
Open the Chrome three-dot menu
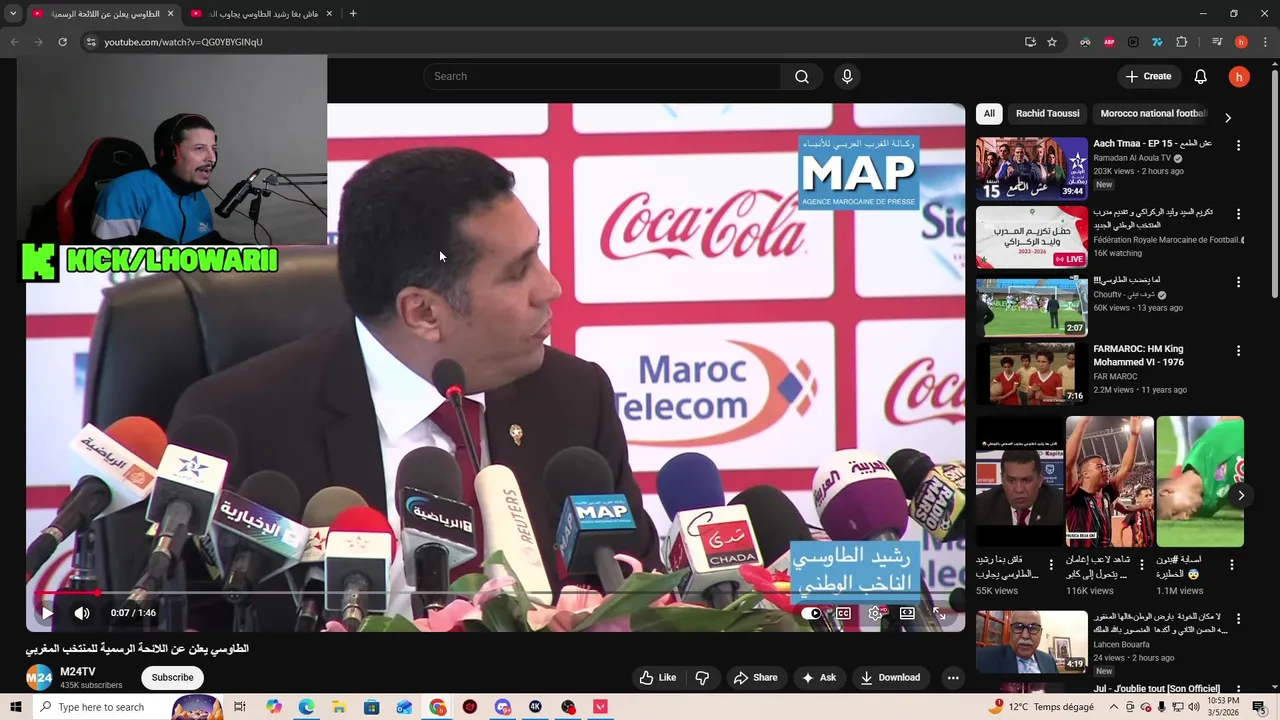(x=1265, y=42)
